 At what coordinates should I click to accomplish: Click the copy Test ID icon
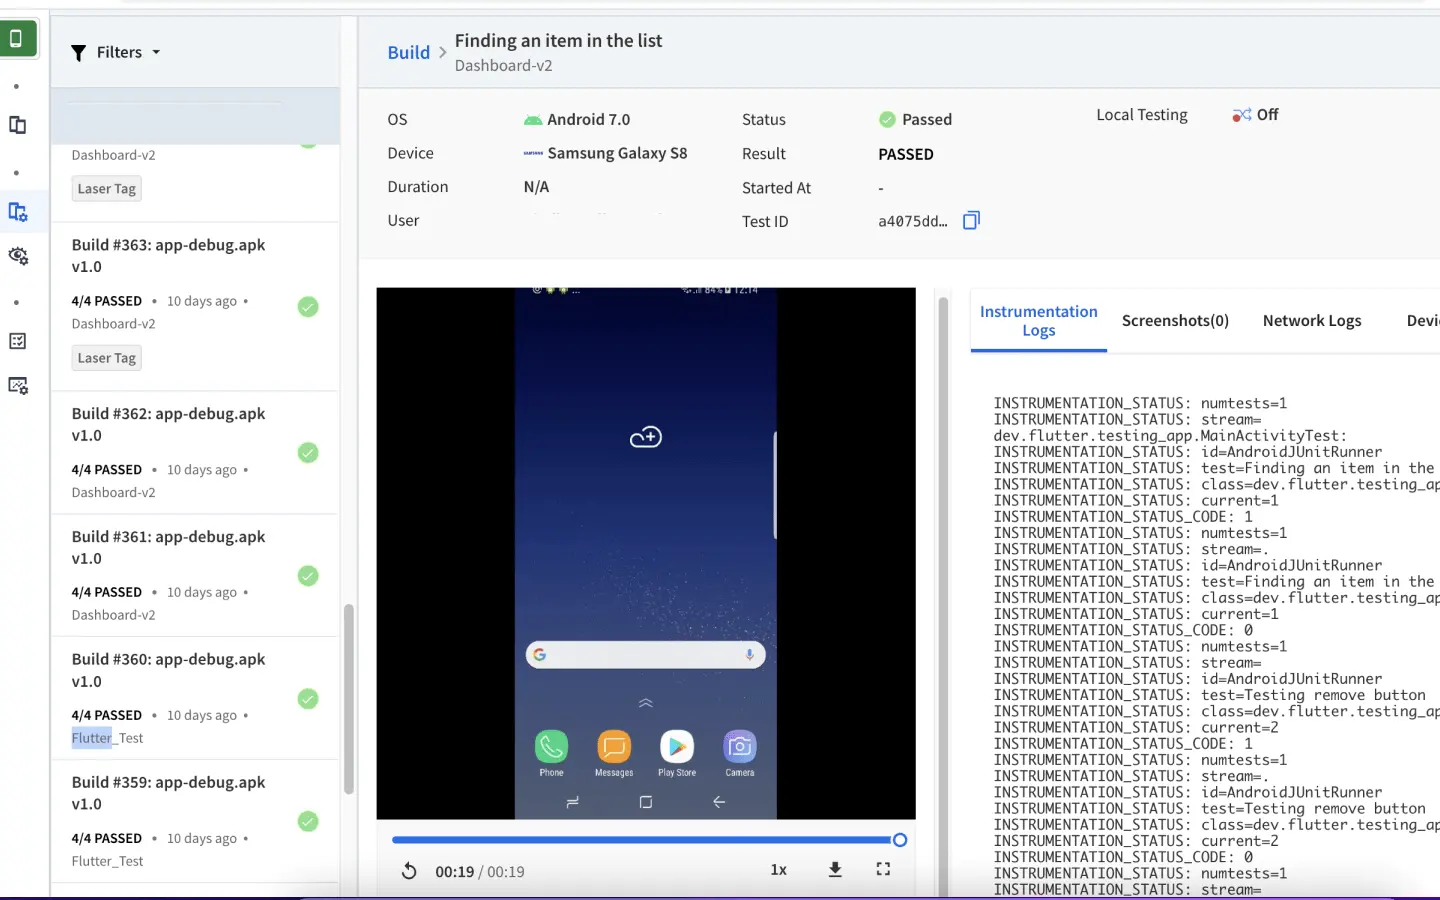click(971, 221)
